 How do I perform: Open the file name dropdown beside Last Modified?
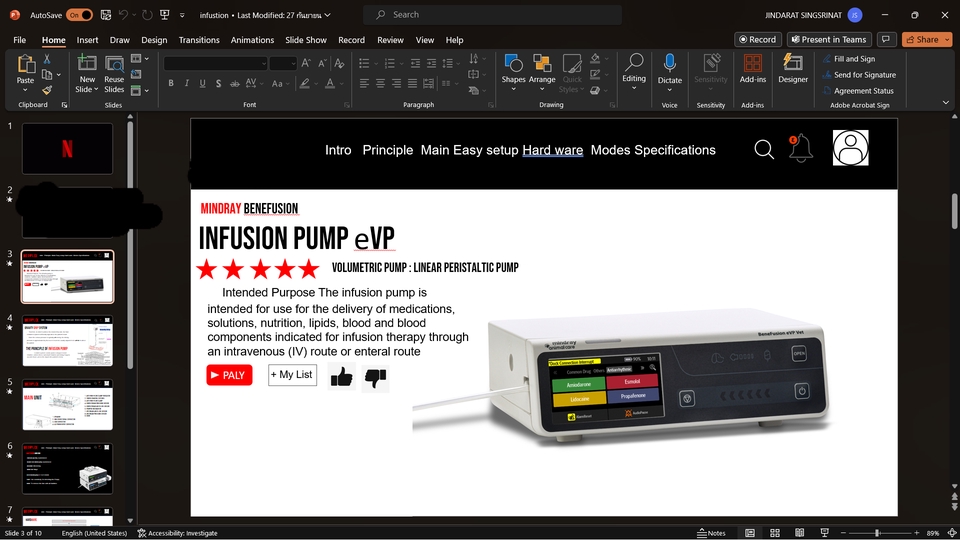point(328,15)
